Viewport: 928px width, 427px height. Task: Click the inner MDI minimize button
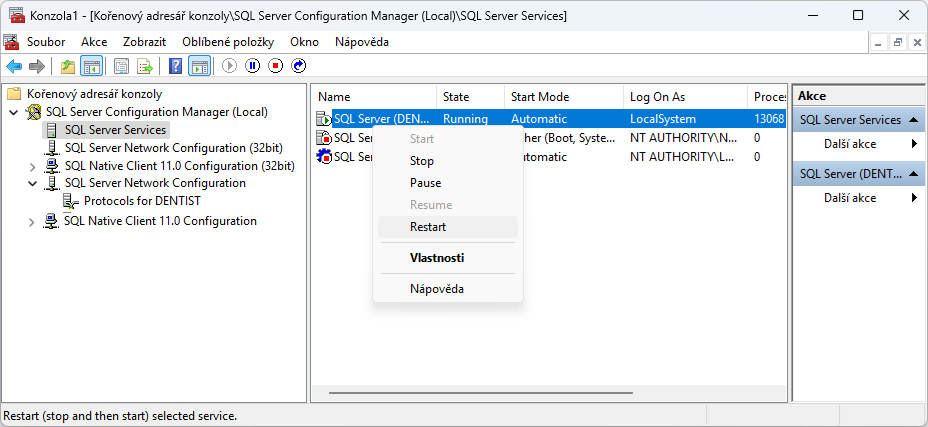[x=879, y=43]
